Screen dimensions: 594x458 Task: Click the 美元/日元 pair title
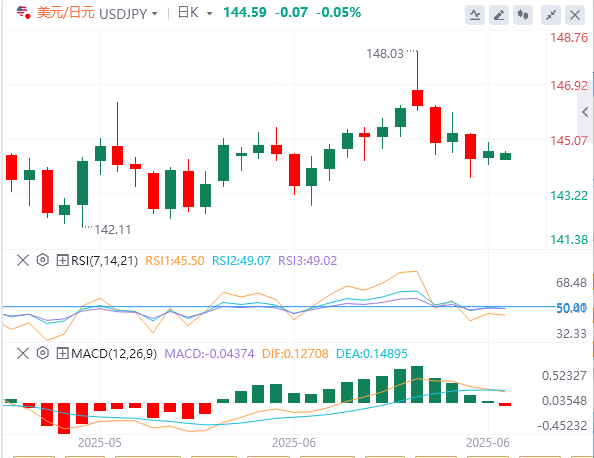pos(66,13)
